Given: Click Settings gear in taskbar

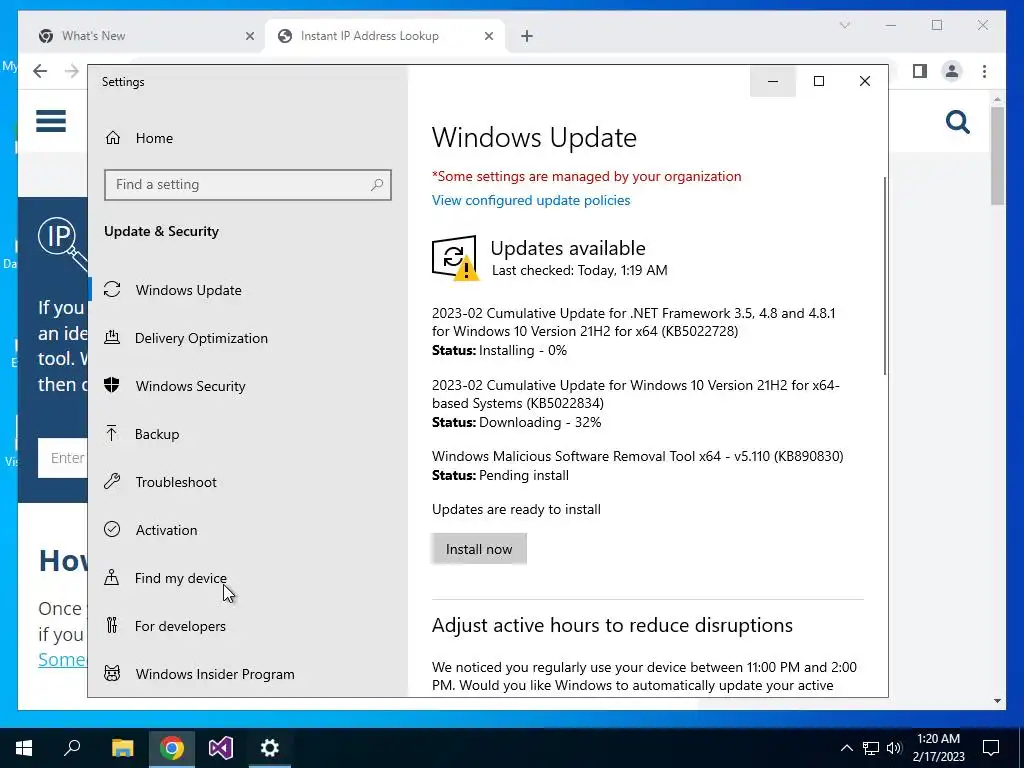Looking at the screenshot, I should tap(269, 748).
